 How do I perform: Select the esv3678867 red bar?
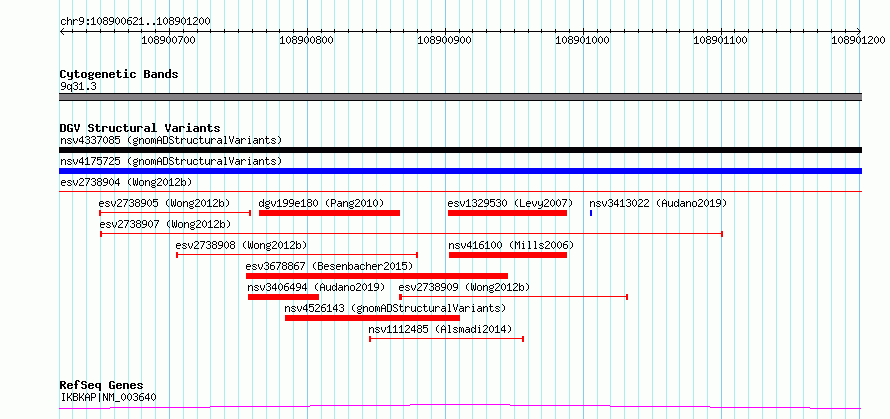pyautogui.click(x=377, y=276)
